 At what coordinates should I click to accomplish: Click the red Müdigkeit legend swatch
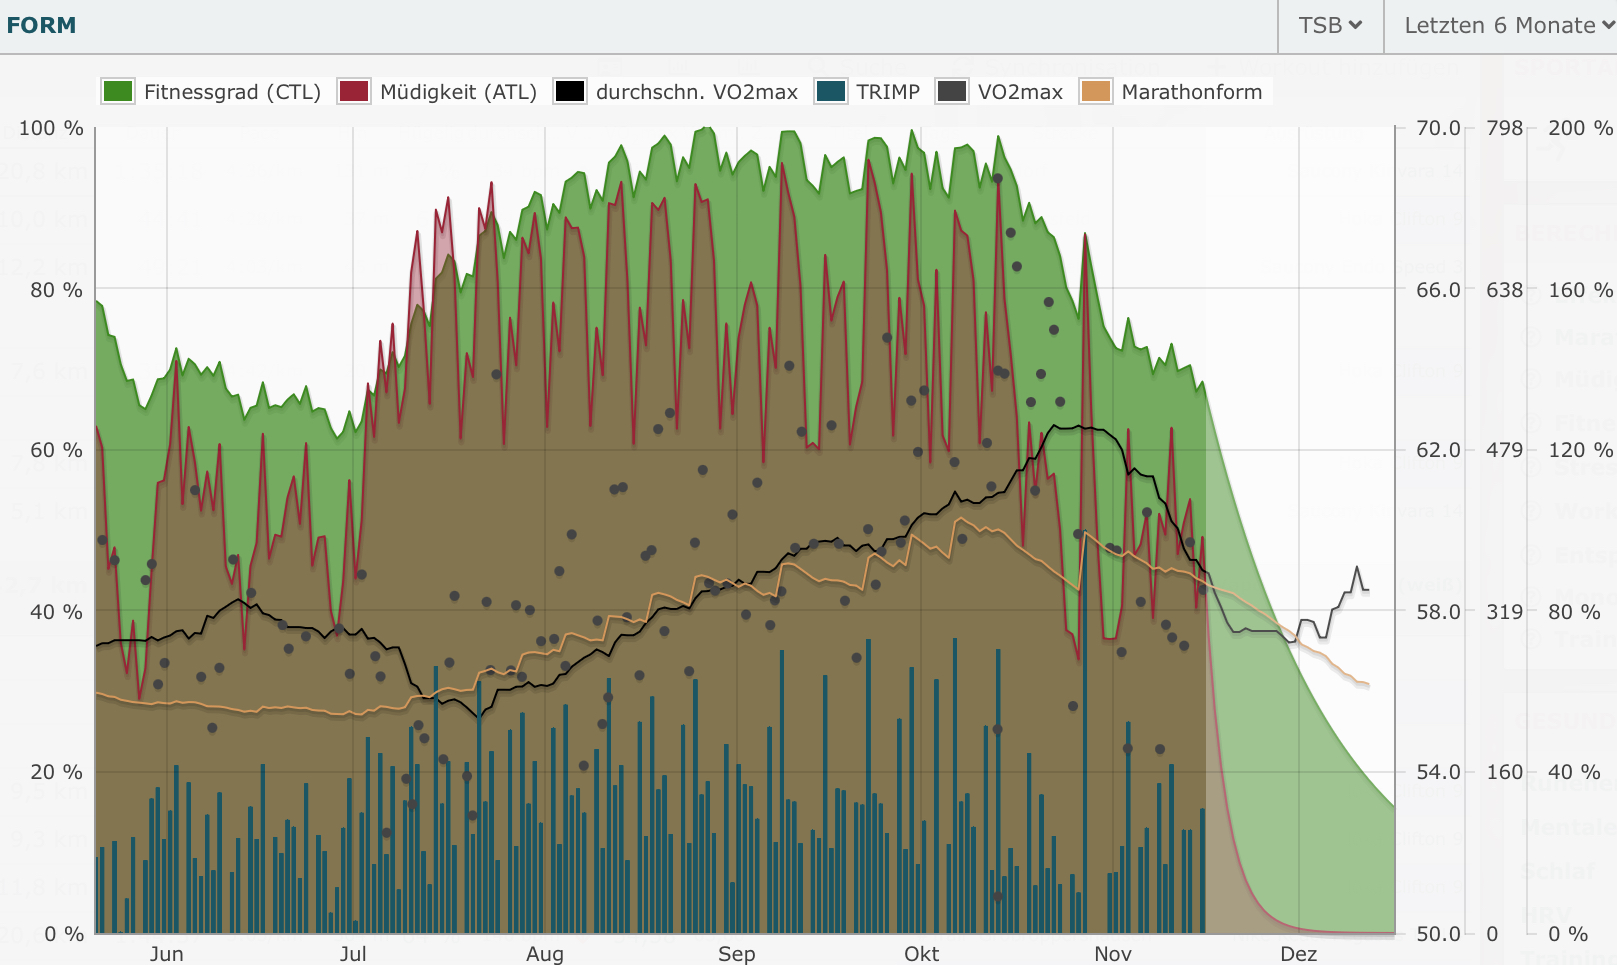354,92
